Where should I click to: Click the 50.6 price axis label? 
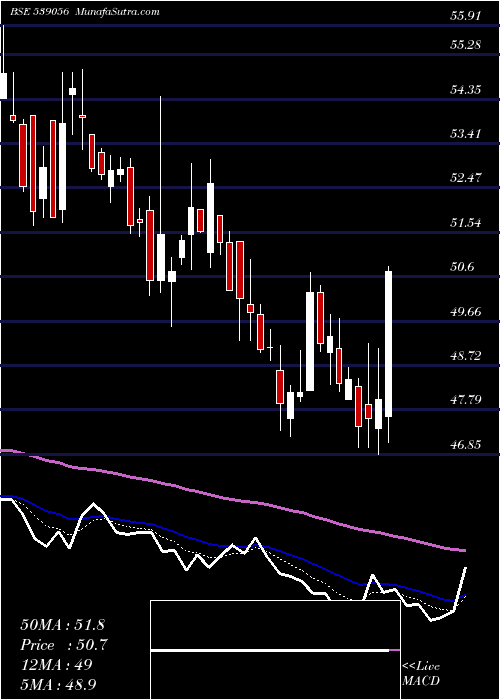coord(462,267)
